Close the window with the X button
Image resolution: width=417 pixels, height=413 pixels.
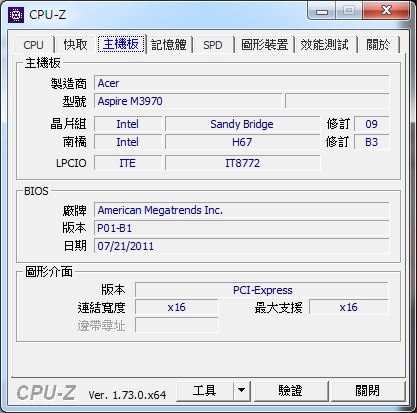(x=386, y=11)
